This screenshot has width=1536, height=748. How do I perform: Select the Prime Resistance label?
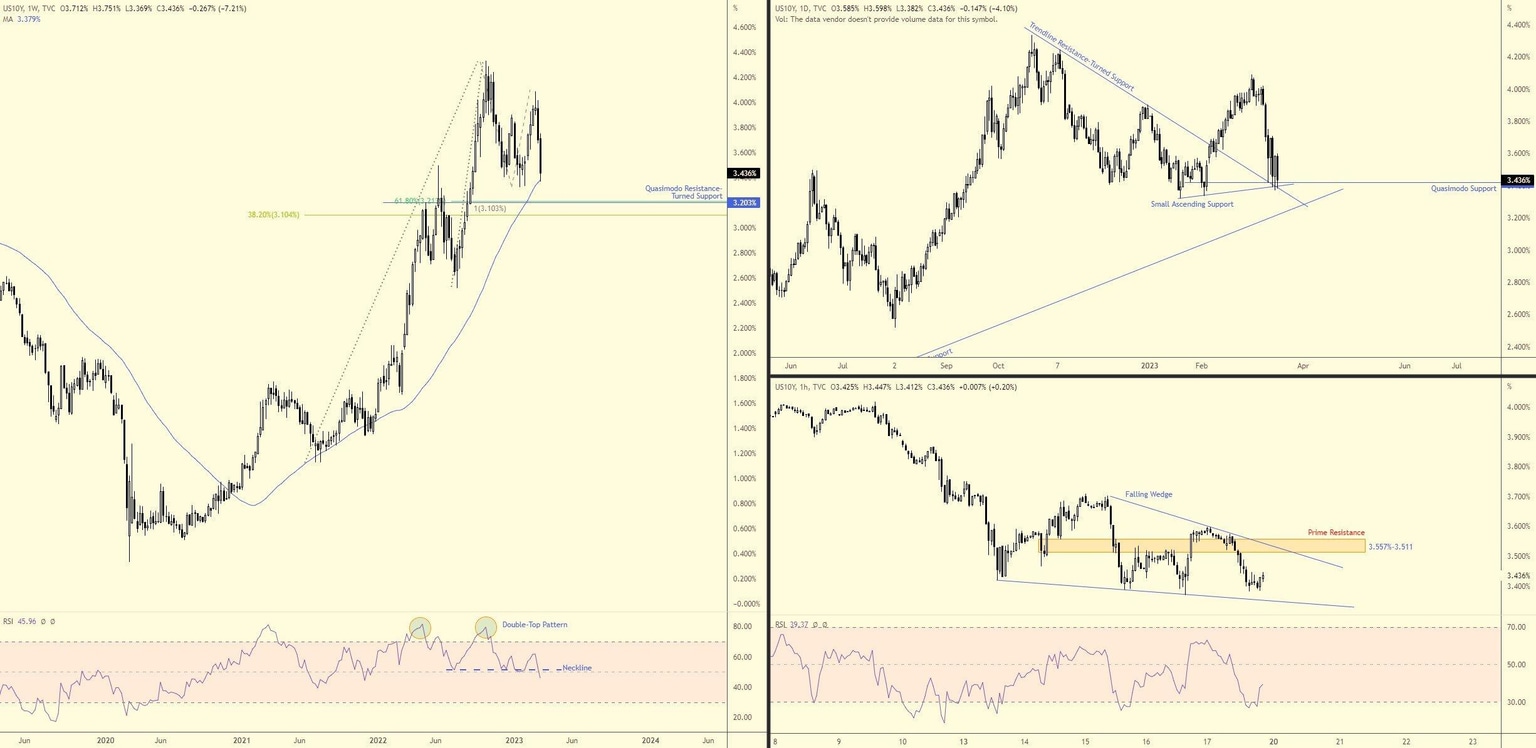coord(1336,533)
